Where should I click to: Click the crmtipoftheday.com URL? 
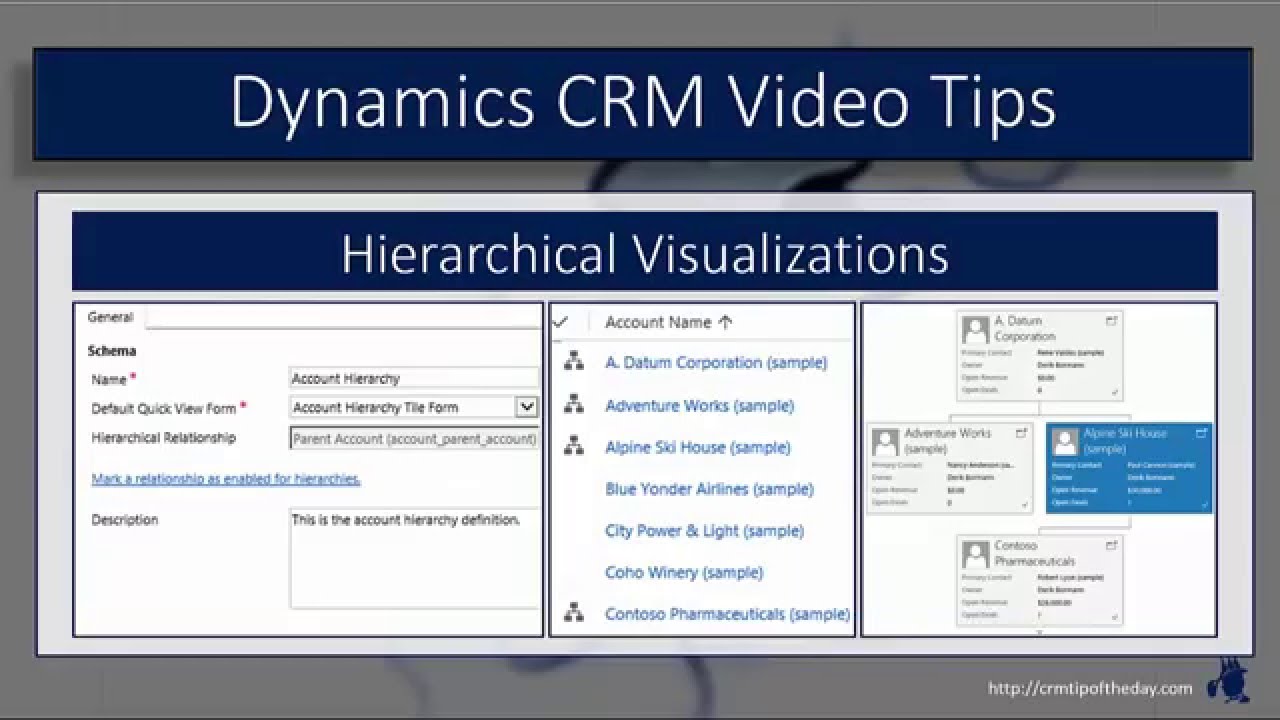1090,688
